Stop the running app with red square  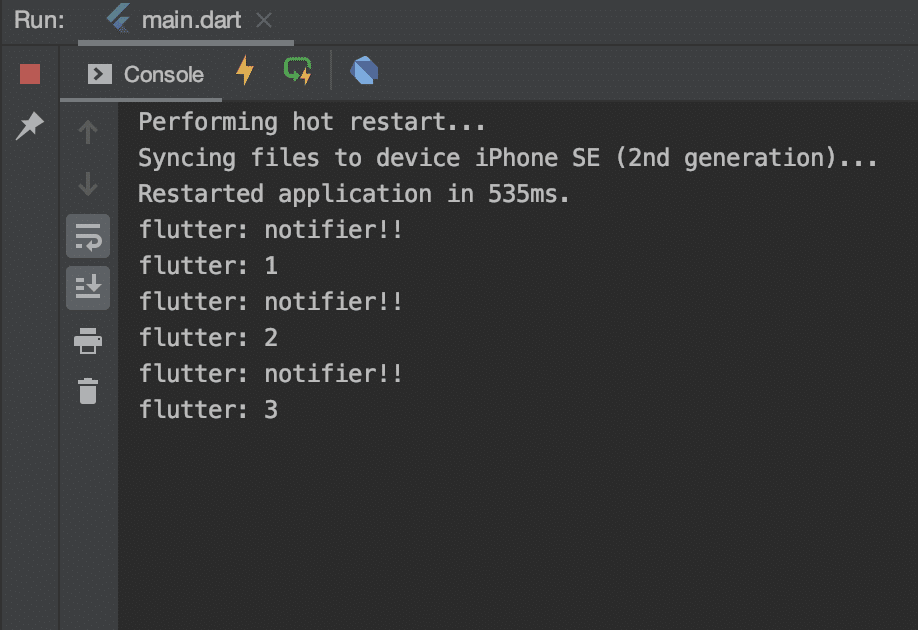pos(30,74)
